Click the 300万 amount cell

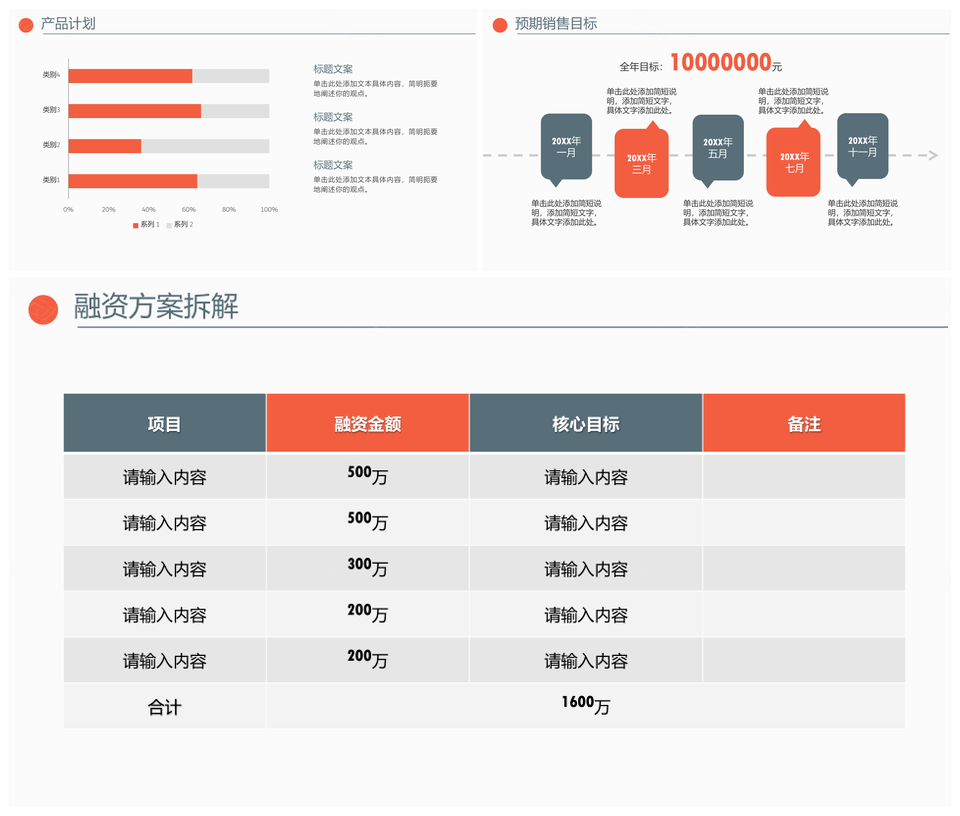click(367, 567)
